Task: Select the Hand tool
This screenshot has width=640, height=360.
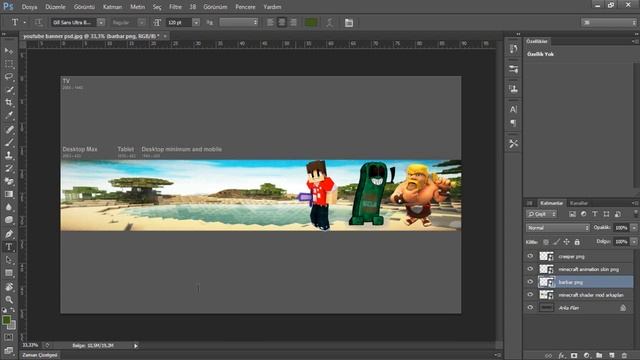Action: 9,287
